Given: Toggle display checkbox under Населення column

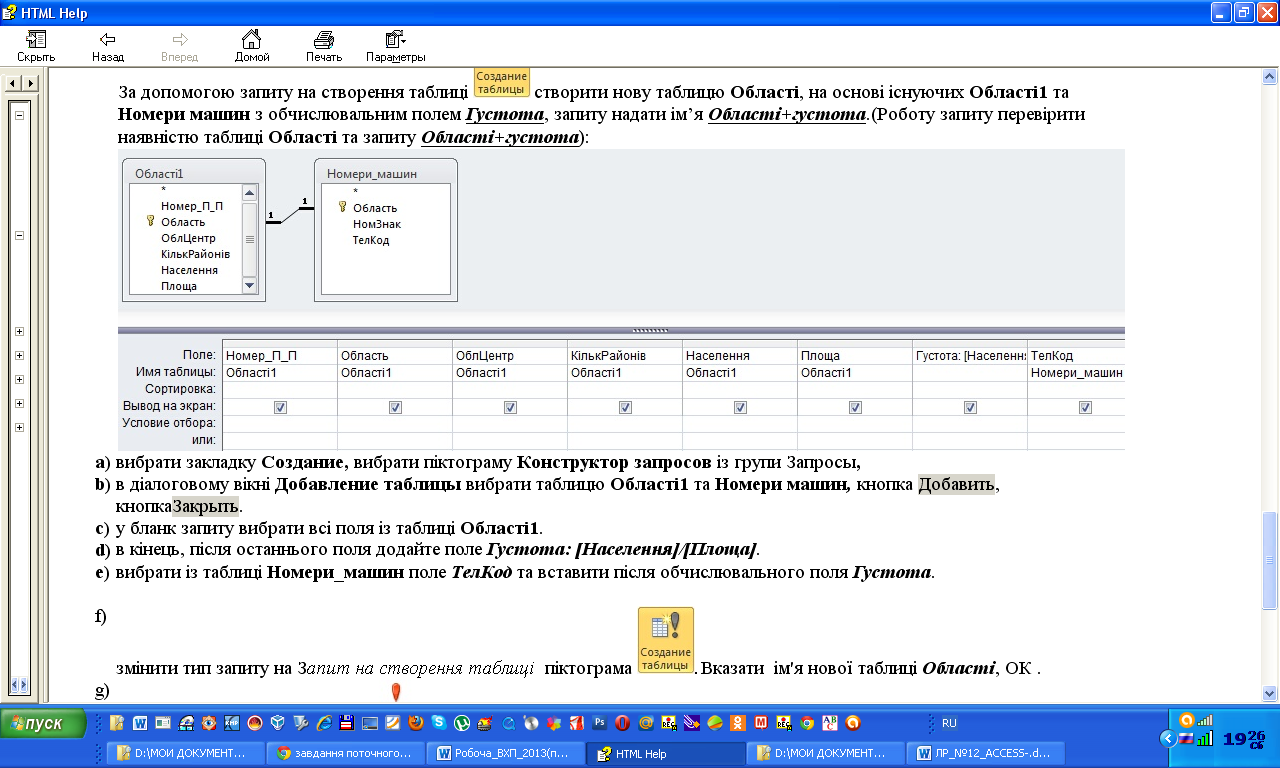Looking at the screenshot, I should pyautogui.click(x=740, y=407).
